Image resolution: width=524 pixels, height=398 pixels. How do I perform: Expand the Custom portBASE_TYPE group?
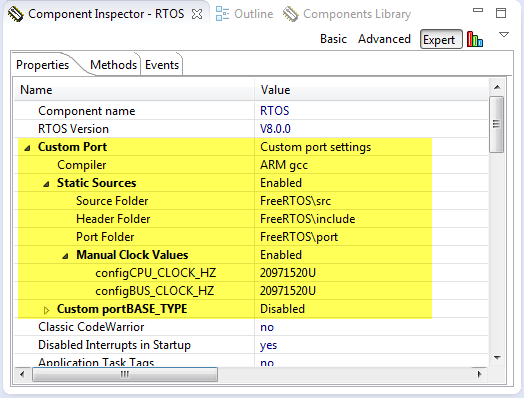[47, 310]
